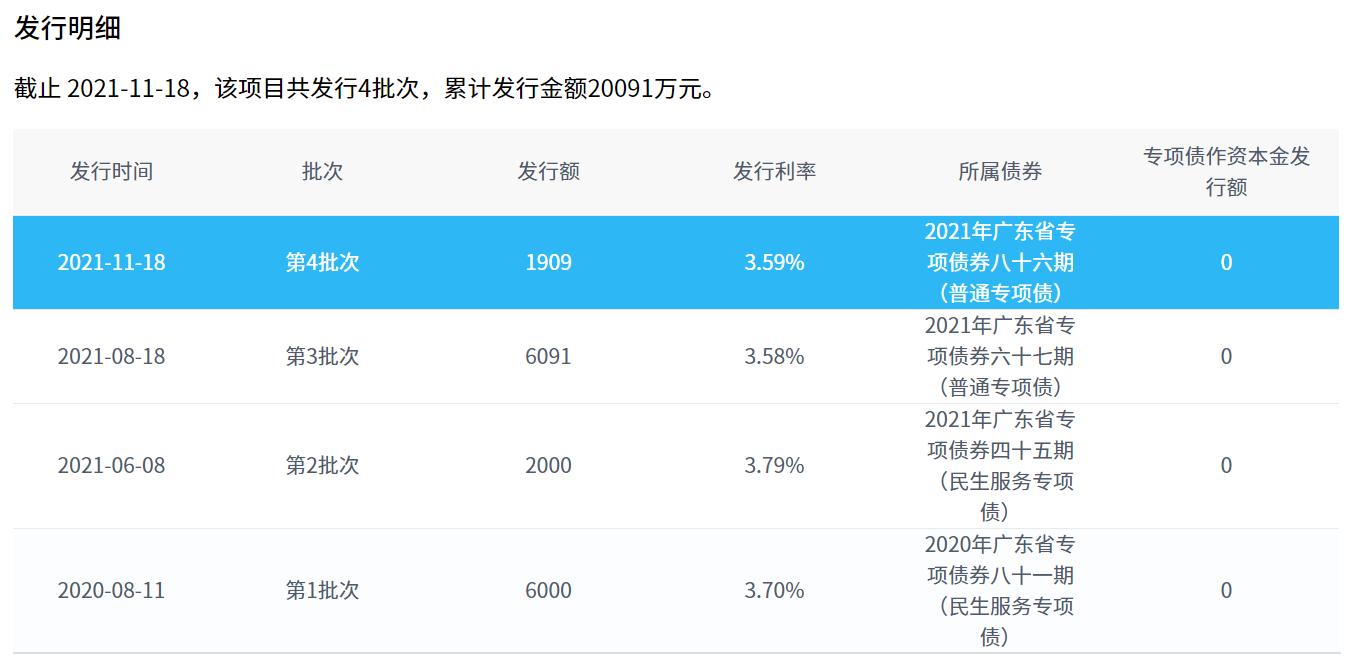The width and height of the screenshot is (1355, 656).
Task: Select the 6000 issuance amount cell
Action: tap(548, 590)
